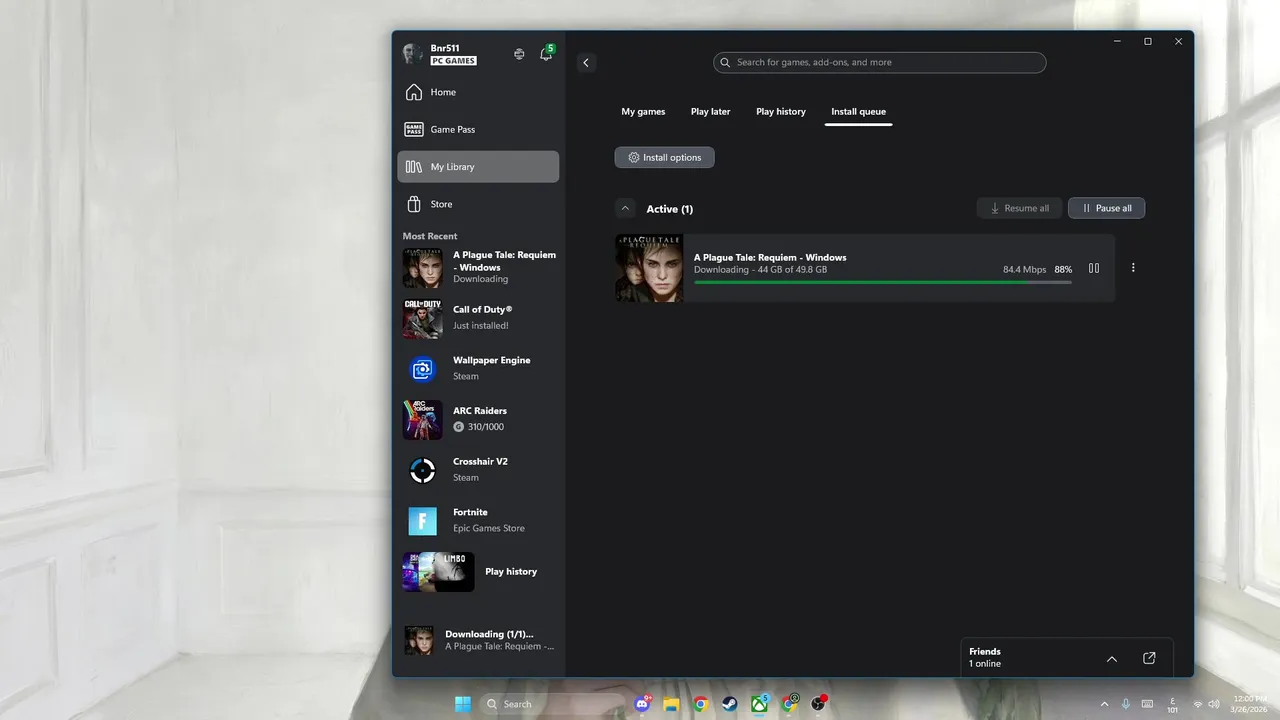Viewport: 1280px width, 720px height.
Task: Open Game Pass from sidebar
Action: coord(478,129)
